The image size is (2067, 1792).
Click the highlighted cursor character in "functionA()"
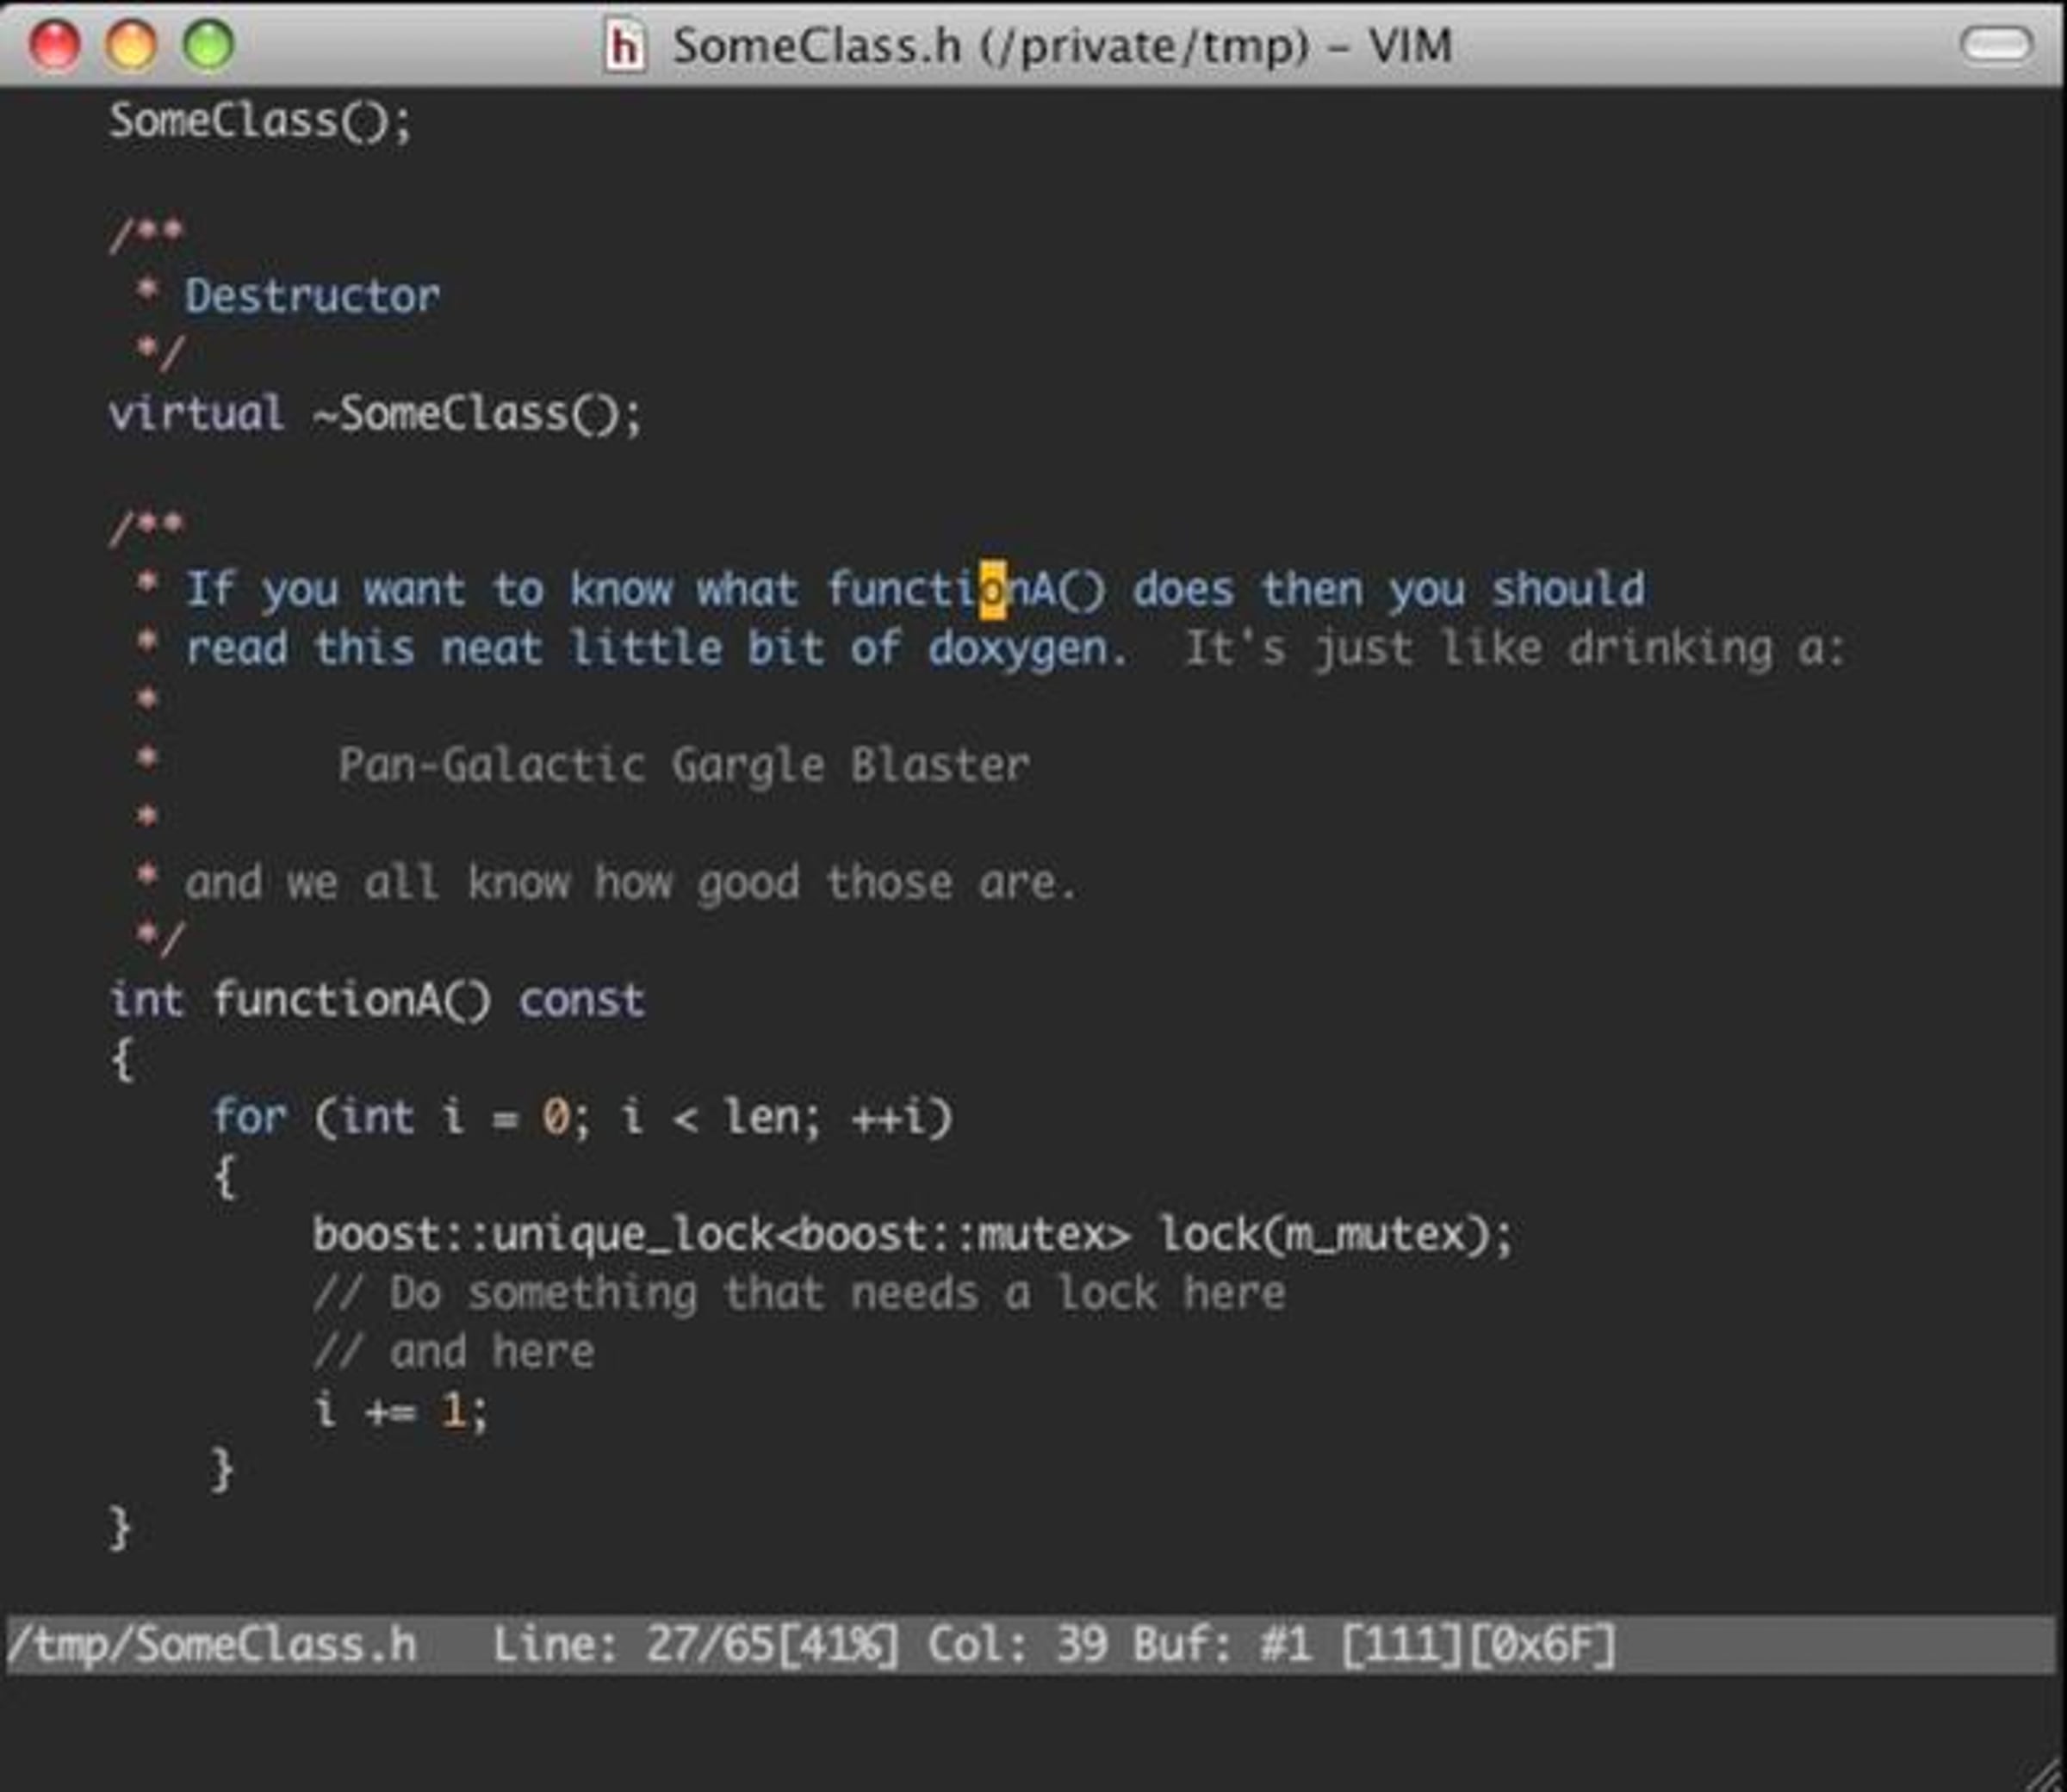992,589
